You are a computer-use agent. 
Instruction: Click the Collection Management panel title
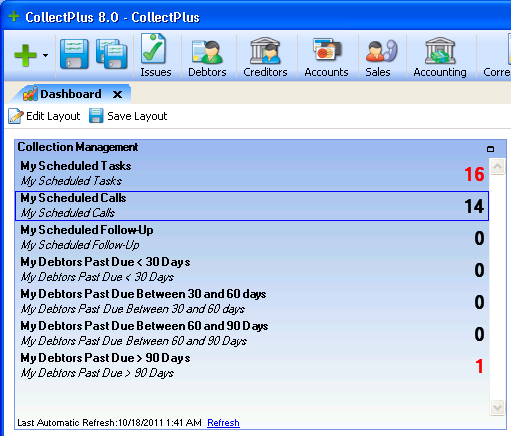78,147
